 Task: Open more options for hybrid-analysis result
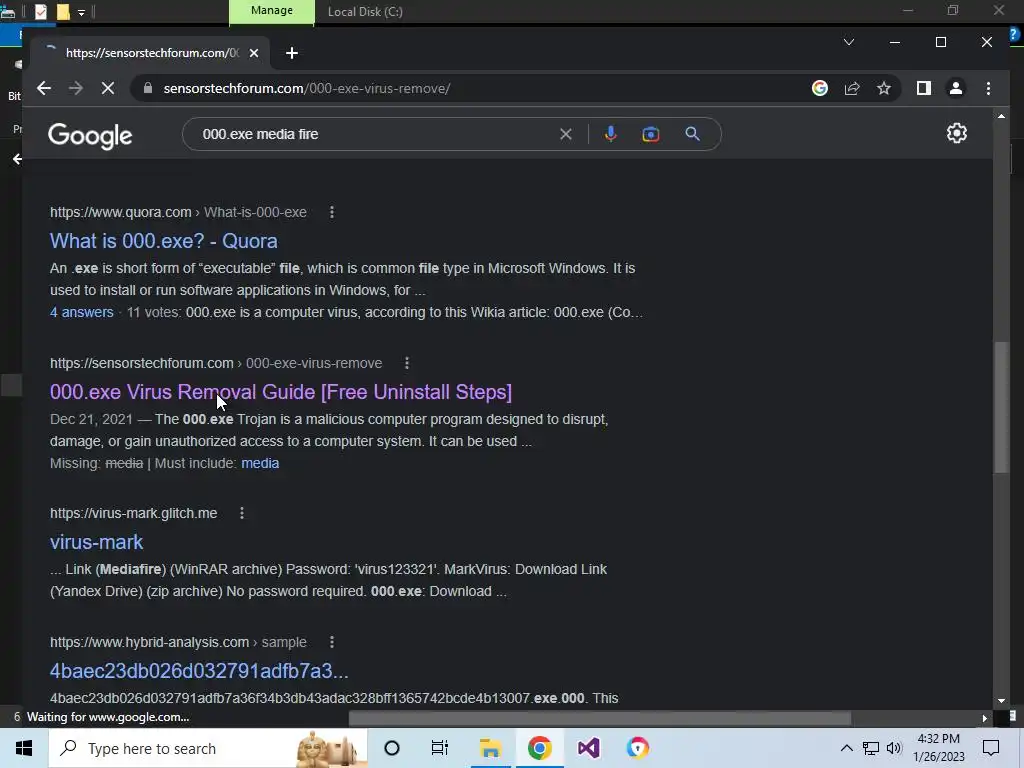[x=332, y=642]
